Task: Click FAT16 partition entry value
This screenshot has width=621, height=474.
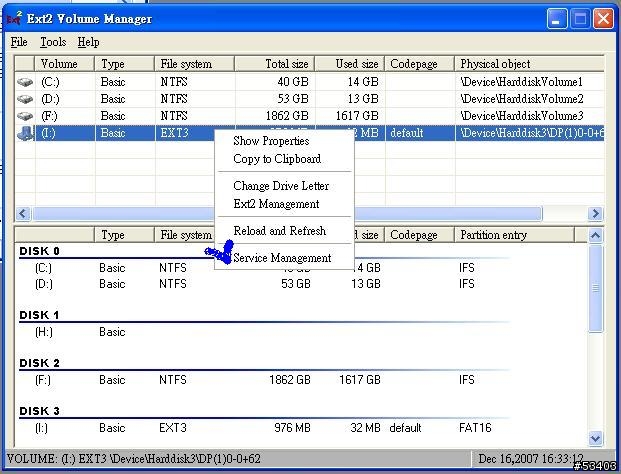Action: (475, 428)
